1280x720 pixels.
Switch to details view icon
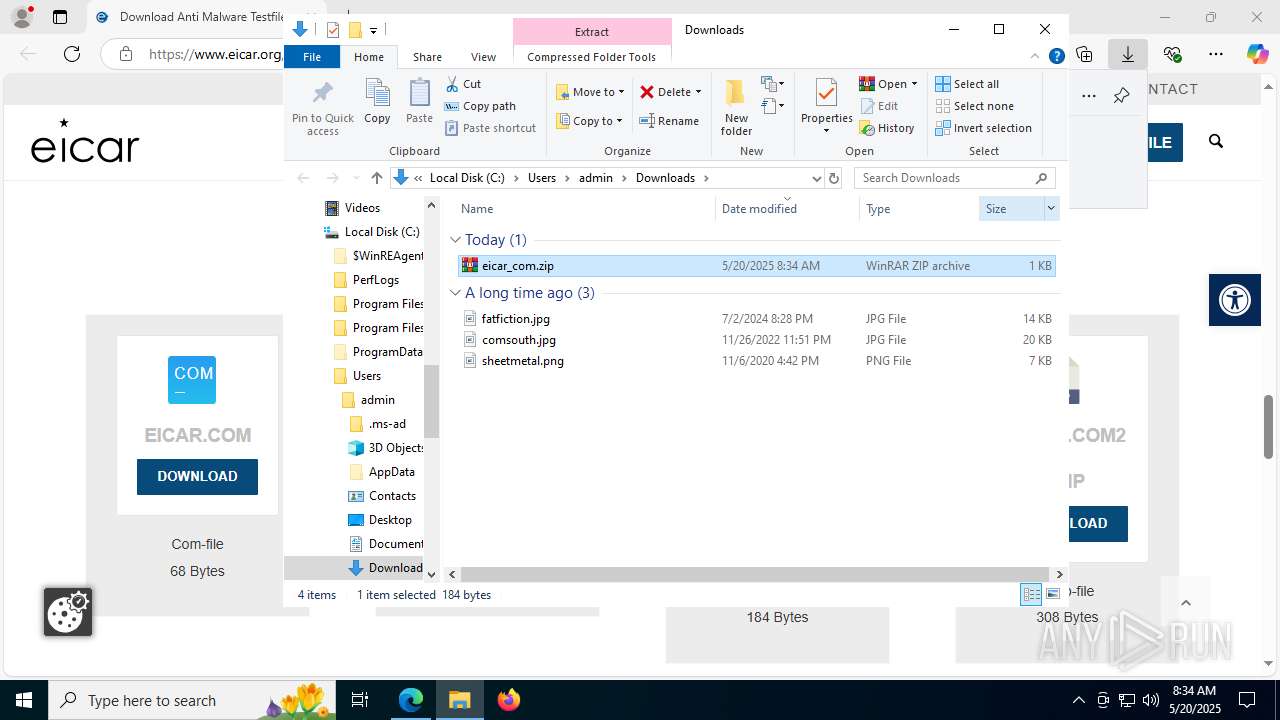[1031, 595]
